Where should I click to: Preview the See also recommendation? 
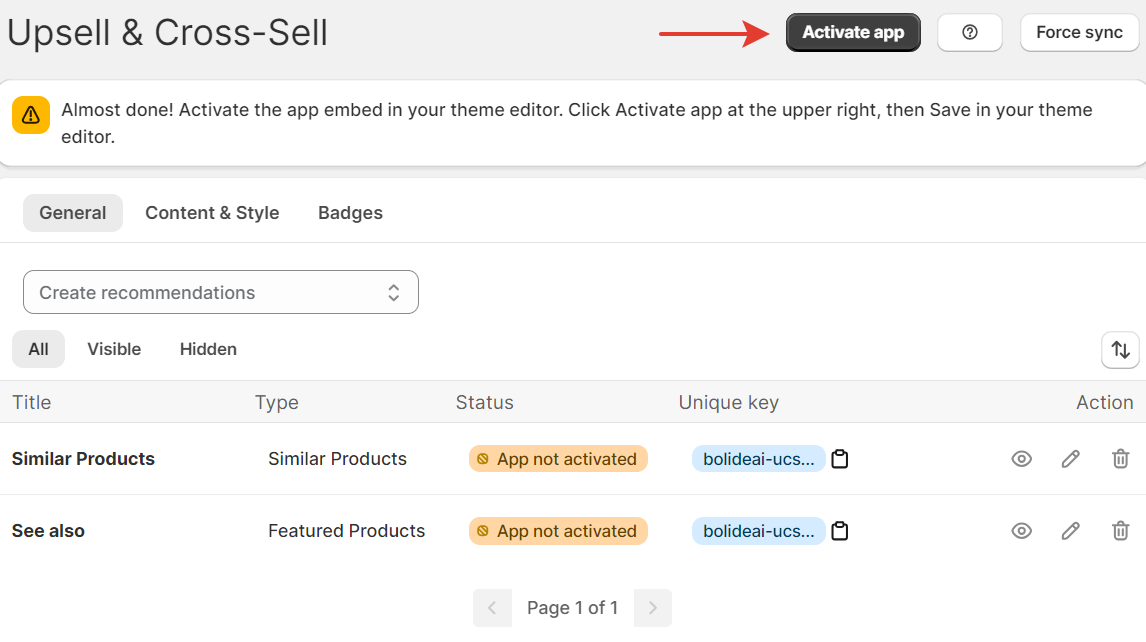[x=1021, y=531]
